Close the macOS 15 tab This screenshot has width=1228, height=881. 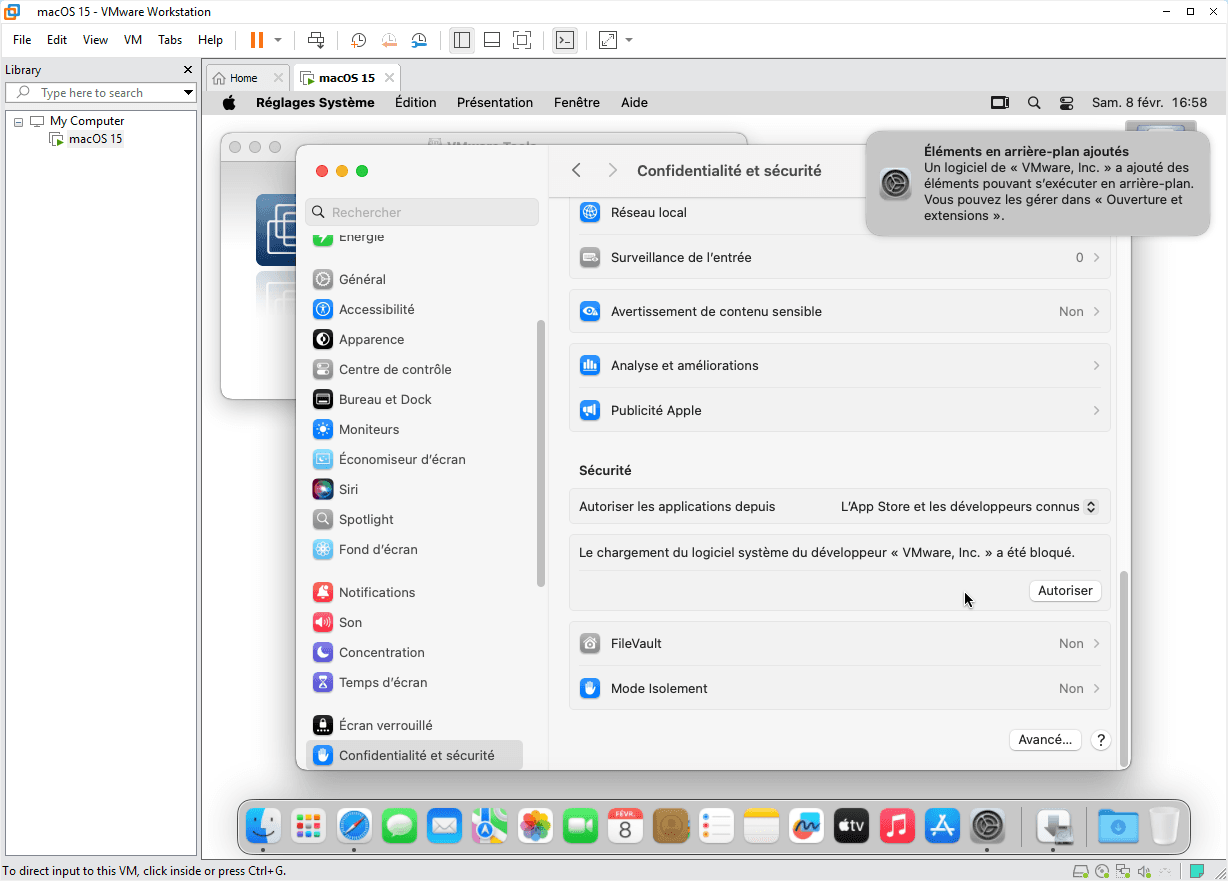[389, 78]
